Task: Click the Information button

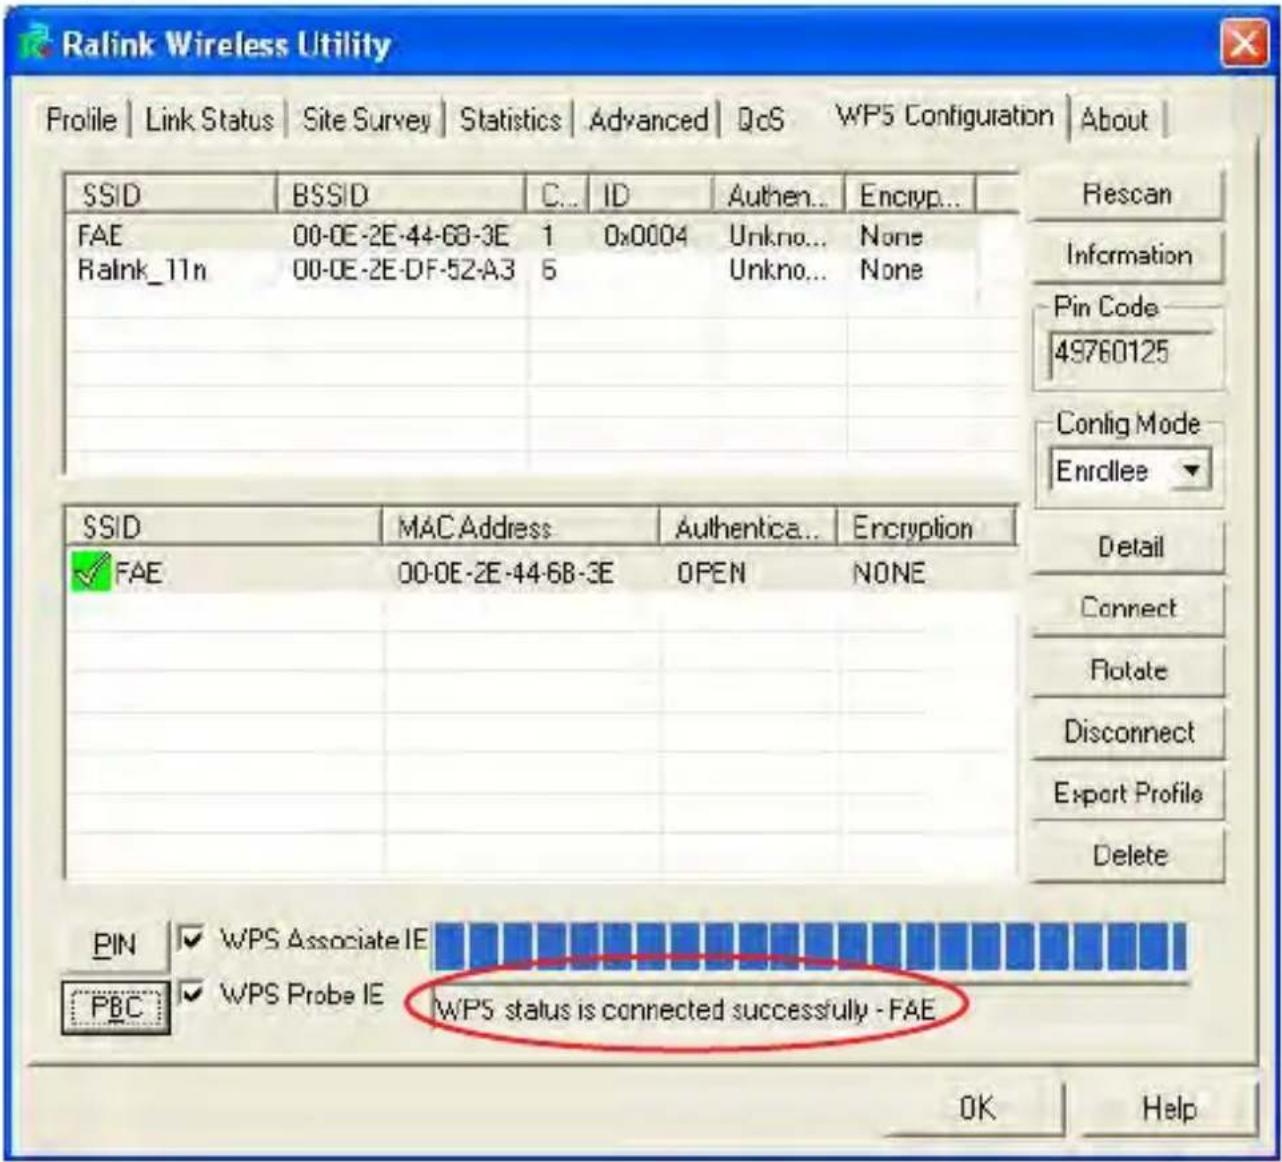Action: click(1127, 255)
